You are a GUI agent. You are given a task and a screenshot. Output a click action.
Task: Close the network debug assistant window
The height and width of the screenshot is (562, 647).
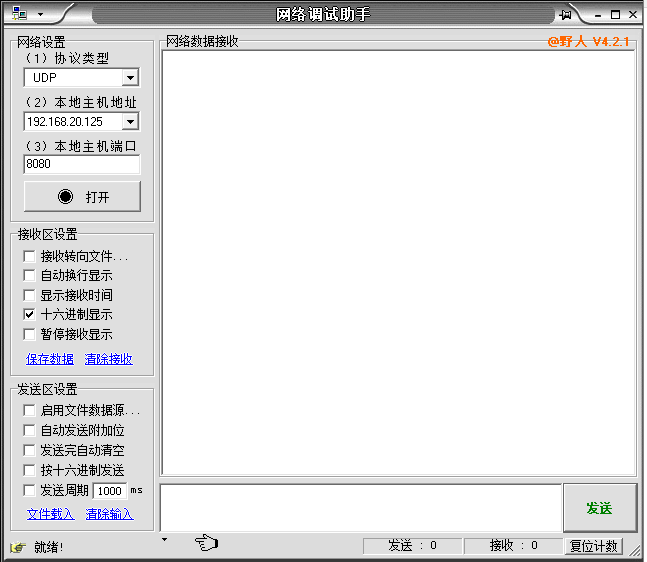[633, 14]
